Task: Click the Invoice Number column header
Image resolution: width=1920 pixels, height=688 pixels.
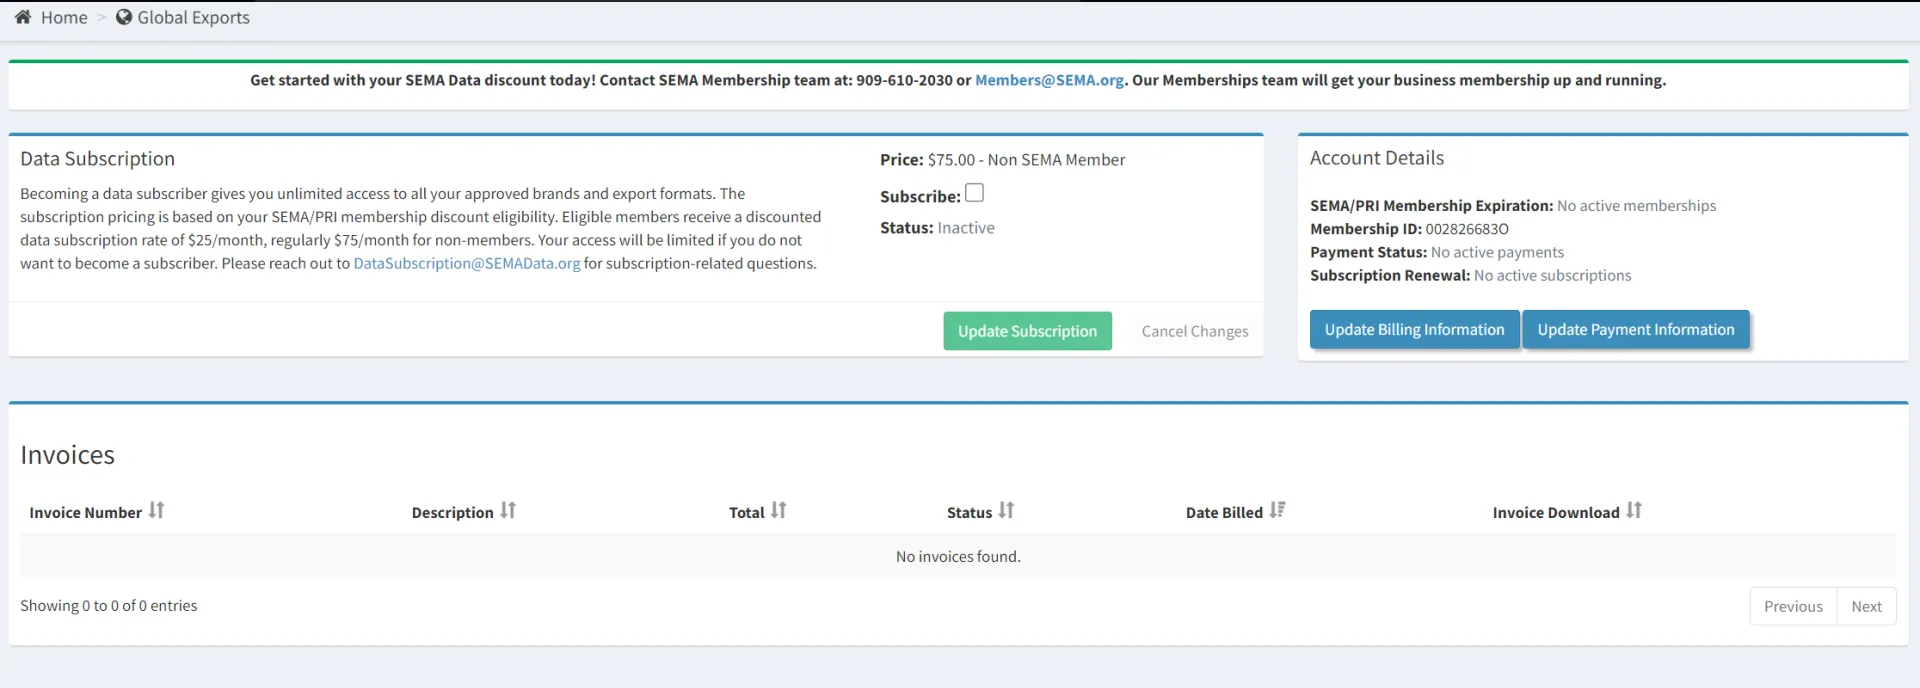Action: (86, 512)
